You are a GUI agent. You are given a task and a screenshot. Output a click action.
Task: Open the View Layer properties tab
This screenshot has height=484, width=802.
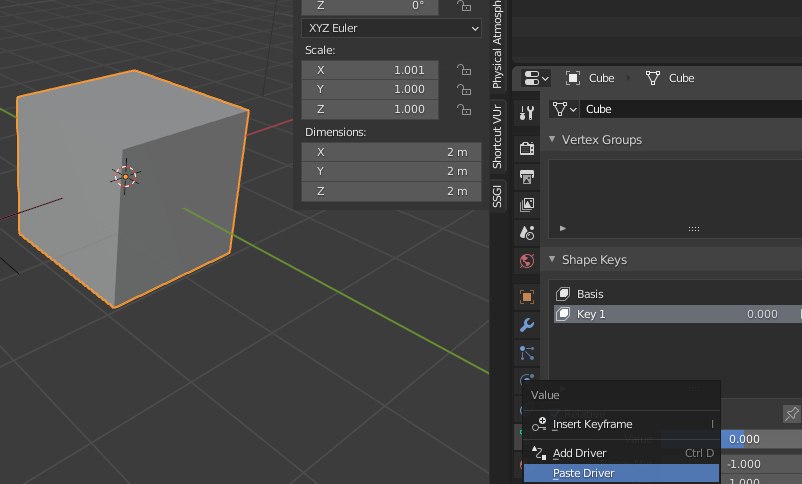[526, 205]
